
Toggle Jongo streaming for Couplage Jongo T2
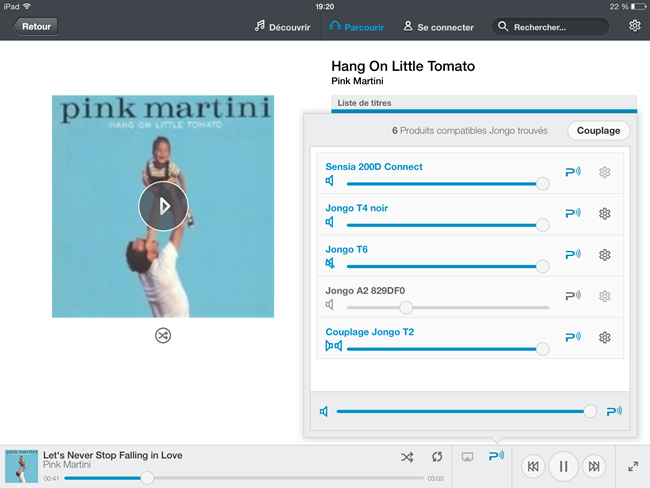point(573,337)
